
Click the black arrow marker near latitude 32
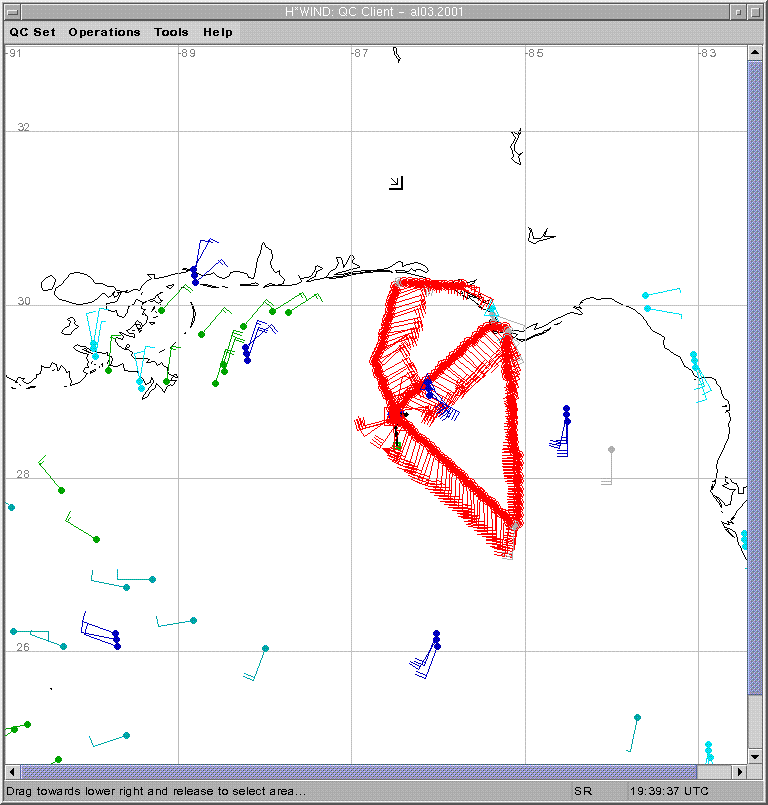pyautogui.click(x=396, y=182)
